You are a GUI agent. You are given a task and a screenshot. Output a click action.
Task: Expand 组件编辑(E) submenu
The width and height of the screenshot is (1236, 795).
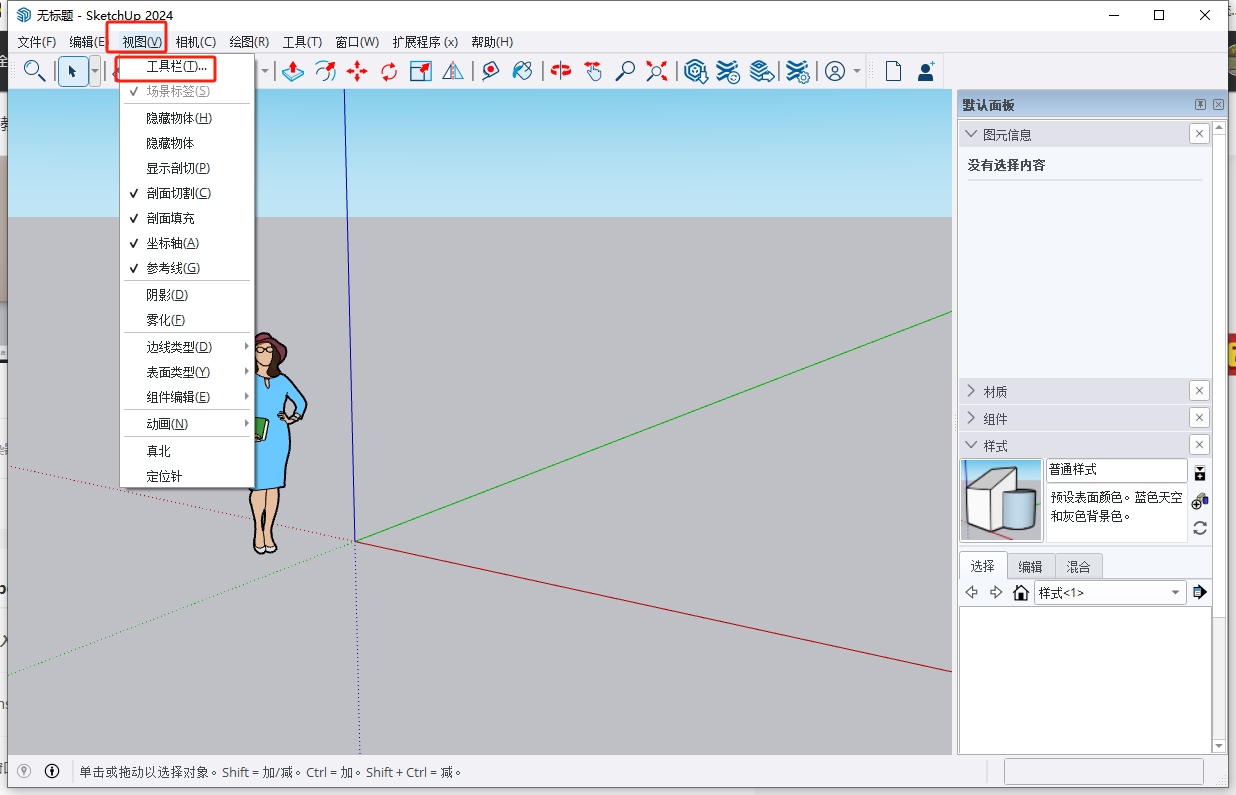[187, 397]
